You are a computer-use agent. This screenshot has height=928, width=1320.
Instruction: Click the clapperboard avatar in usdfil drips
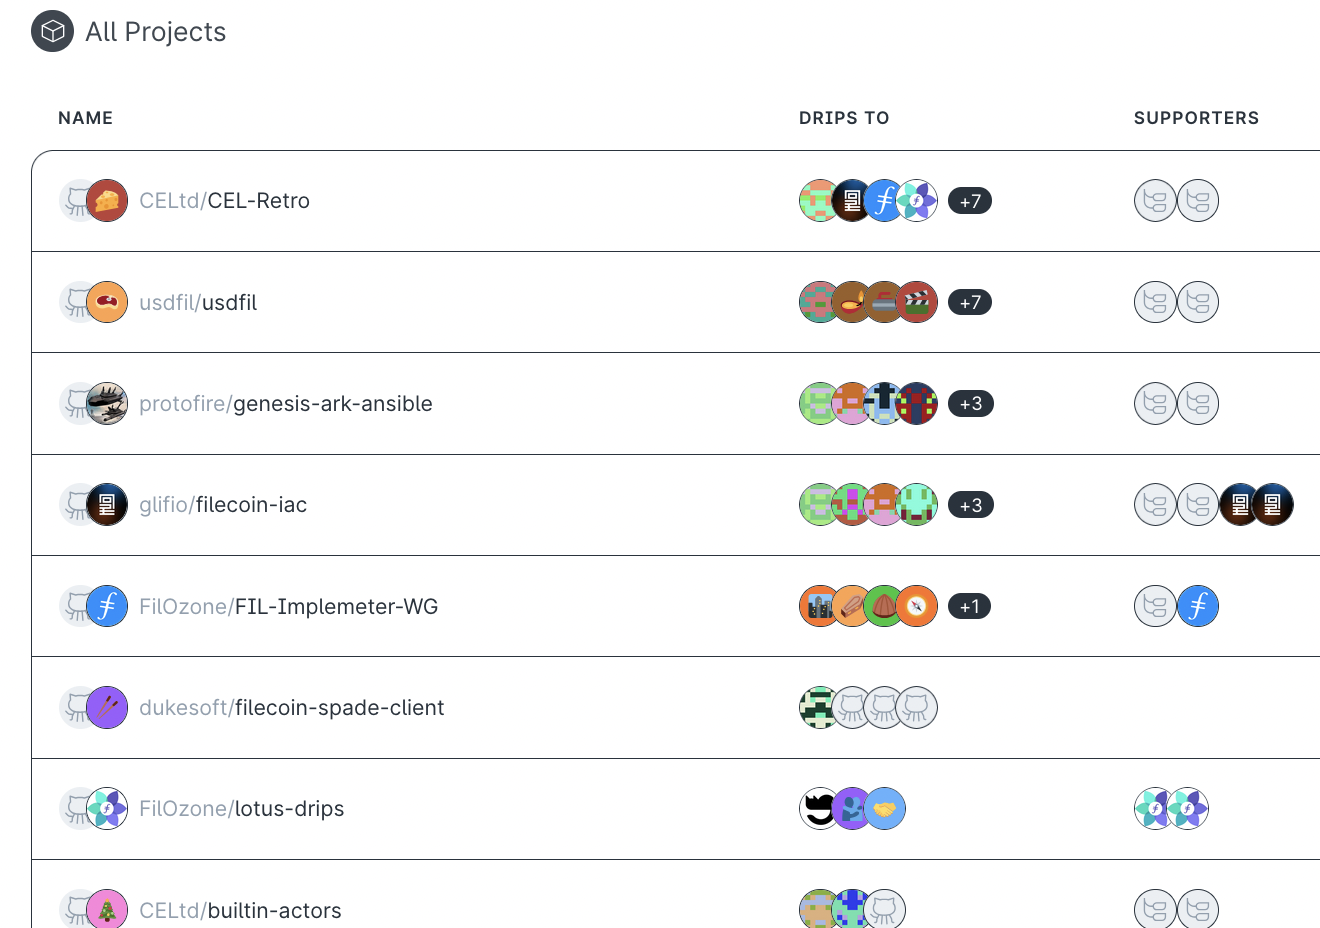click(x=917, y=302)
